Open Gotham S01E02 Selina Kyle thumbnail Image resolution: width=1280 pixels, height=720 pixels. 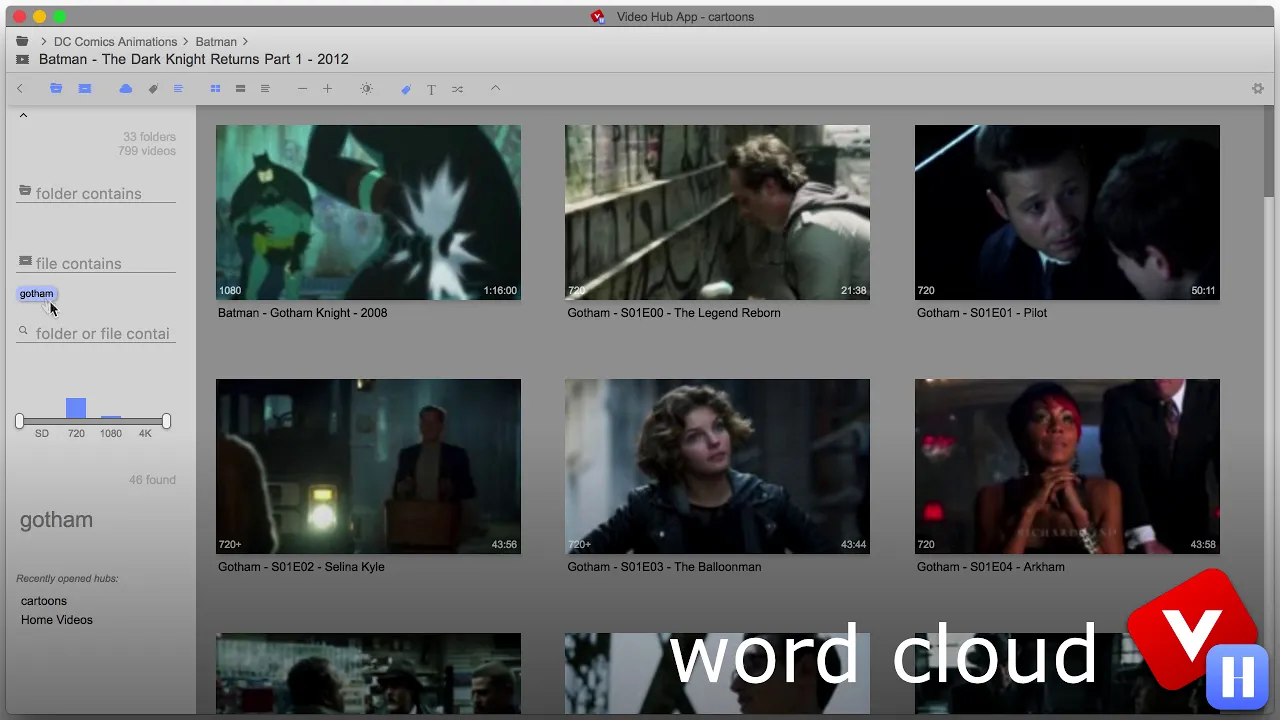point(368,466)
